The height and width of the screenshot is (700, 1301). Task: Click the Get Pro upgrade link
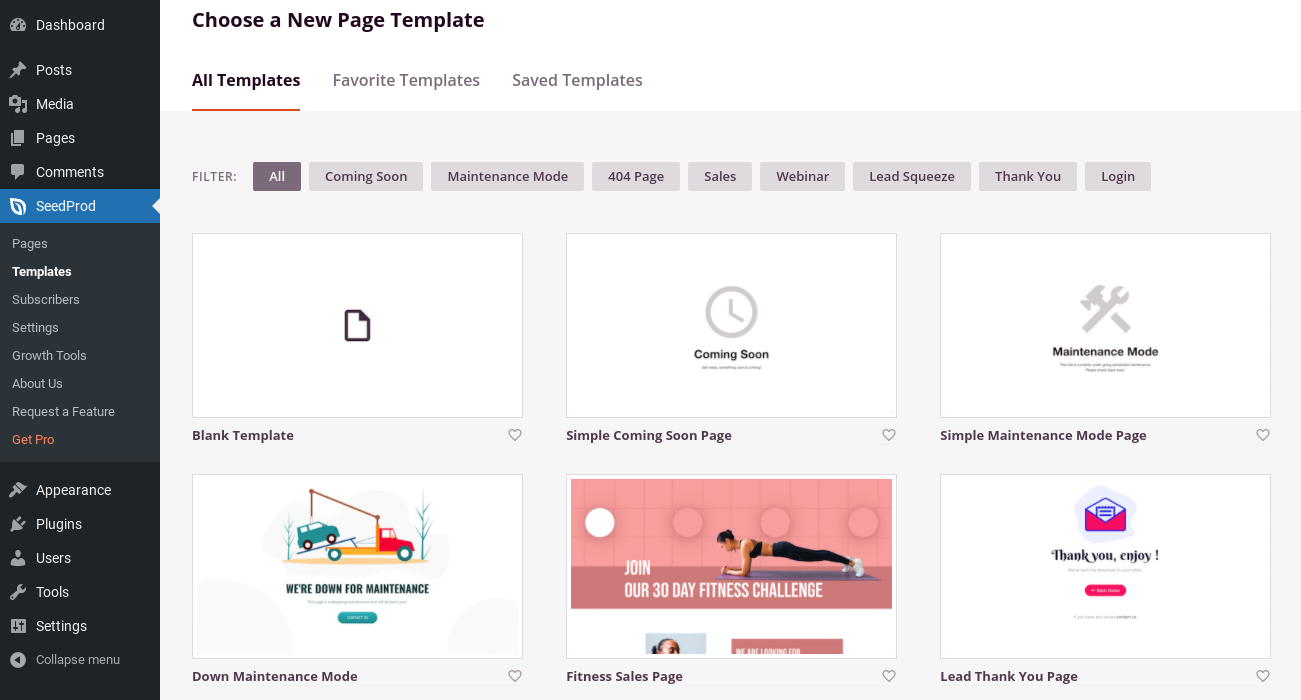(x=33, y=440)
